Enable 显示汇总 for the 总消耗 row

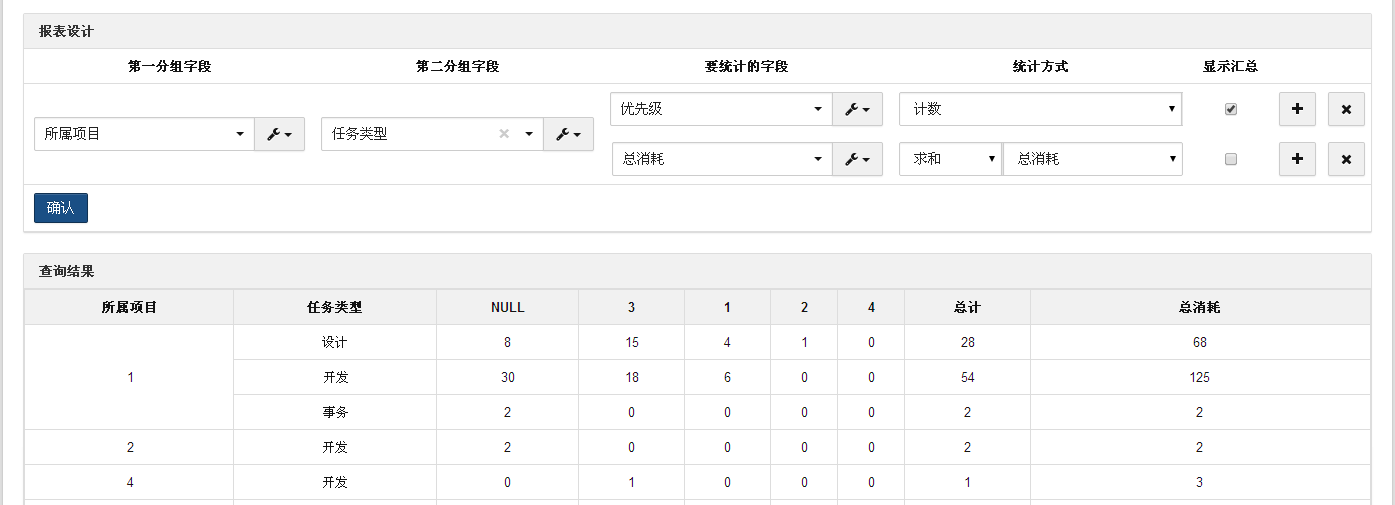(1231, 159)
